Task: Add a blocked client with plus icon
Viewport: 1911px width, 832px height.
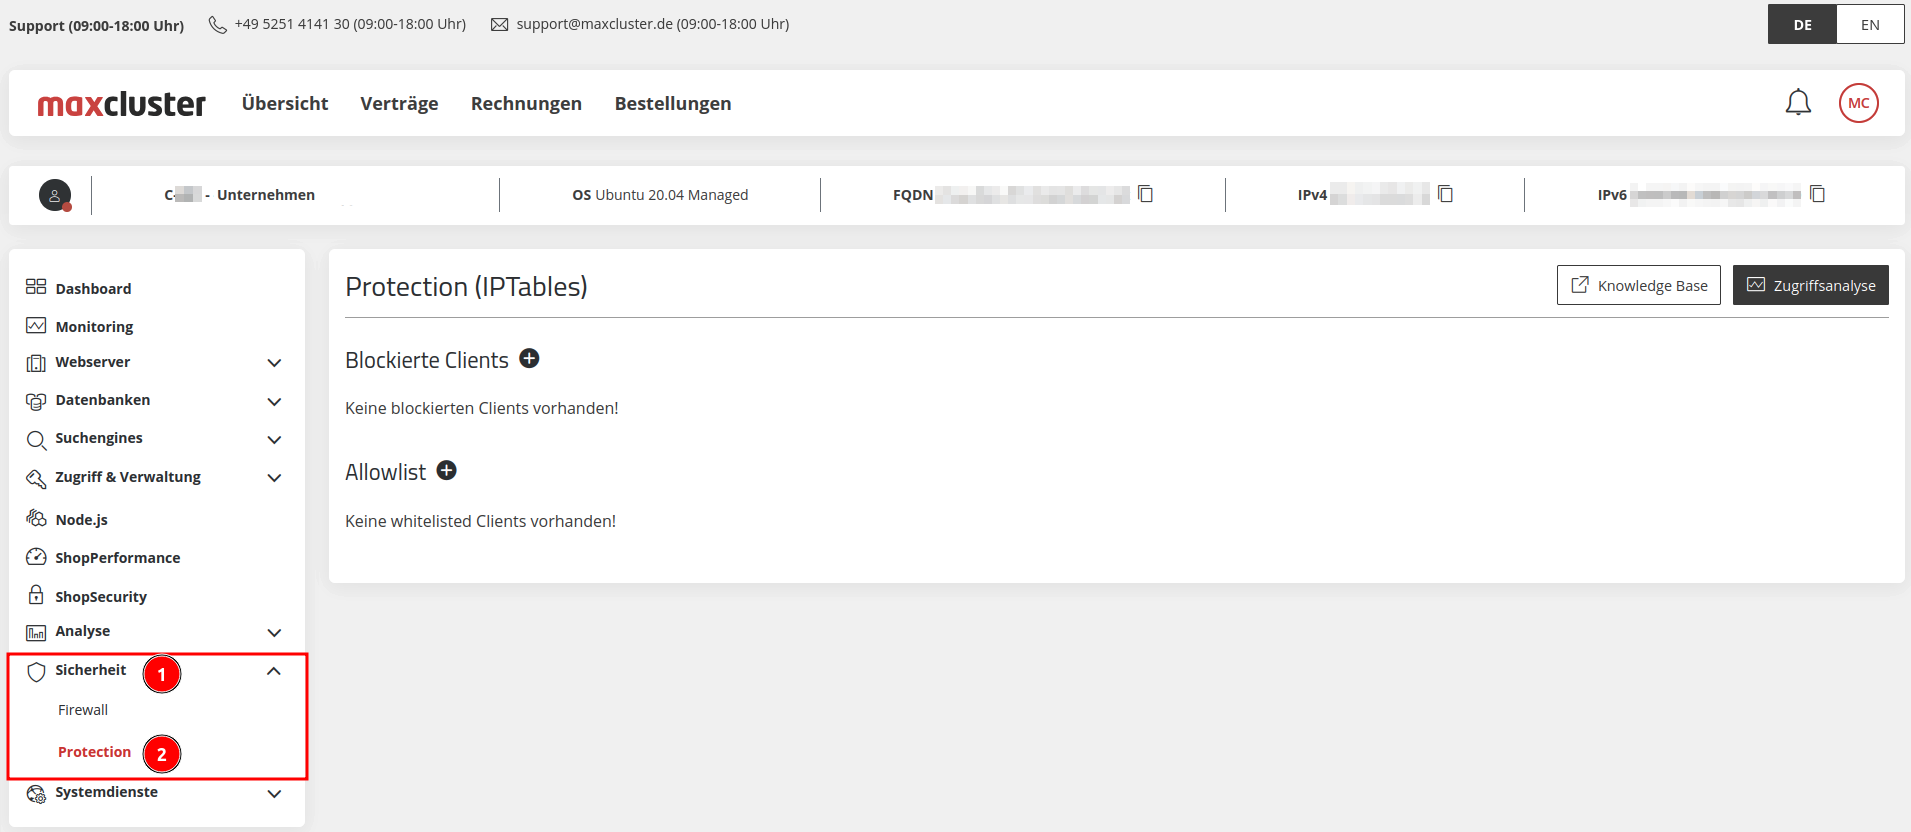Action: [x=529, y=359]
